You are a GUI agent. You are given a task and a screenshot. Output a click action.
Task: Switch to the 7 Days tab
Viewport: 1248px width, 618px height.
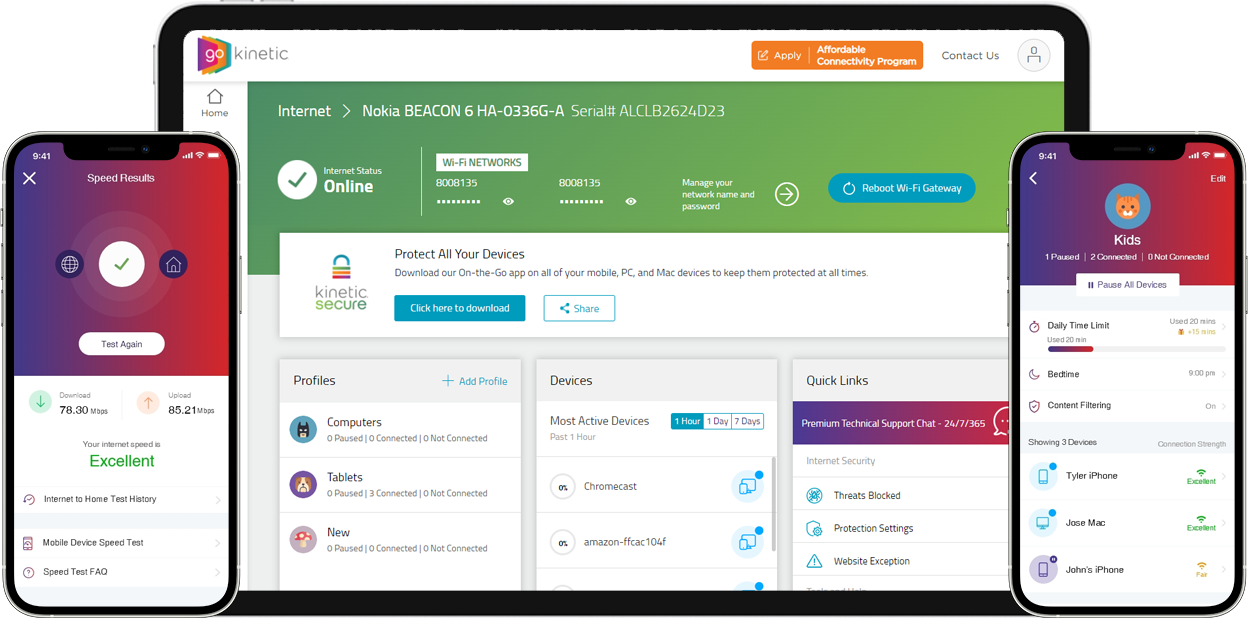[x=747, y=421]
